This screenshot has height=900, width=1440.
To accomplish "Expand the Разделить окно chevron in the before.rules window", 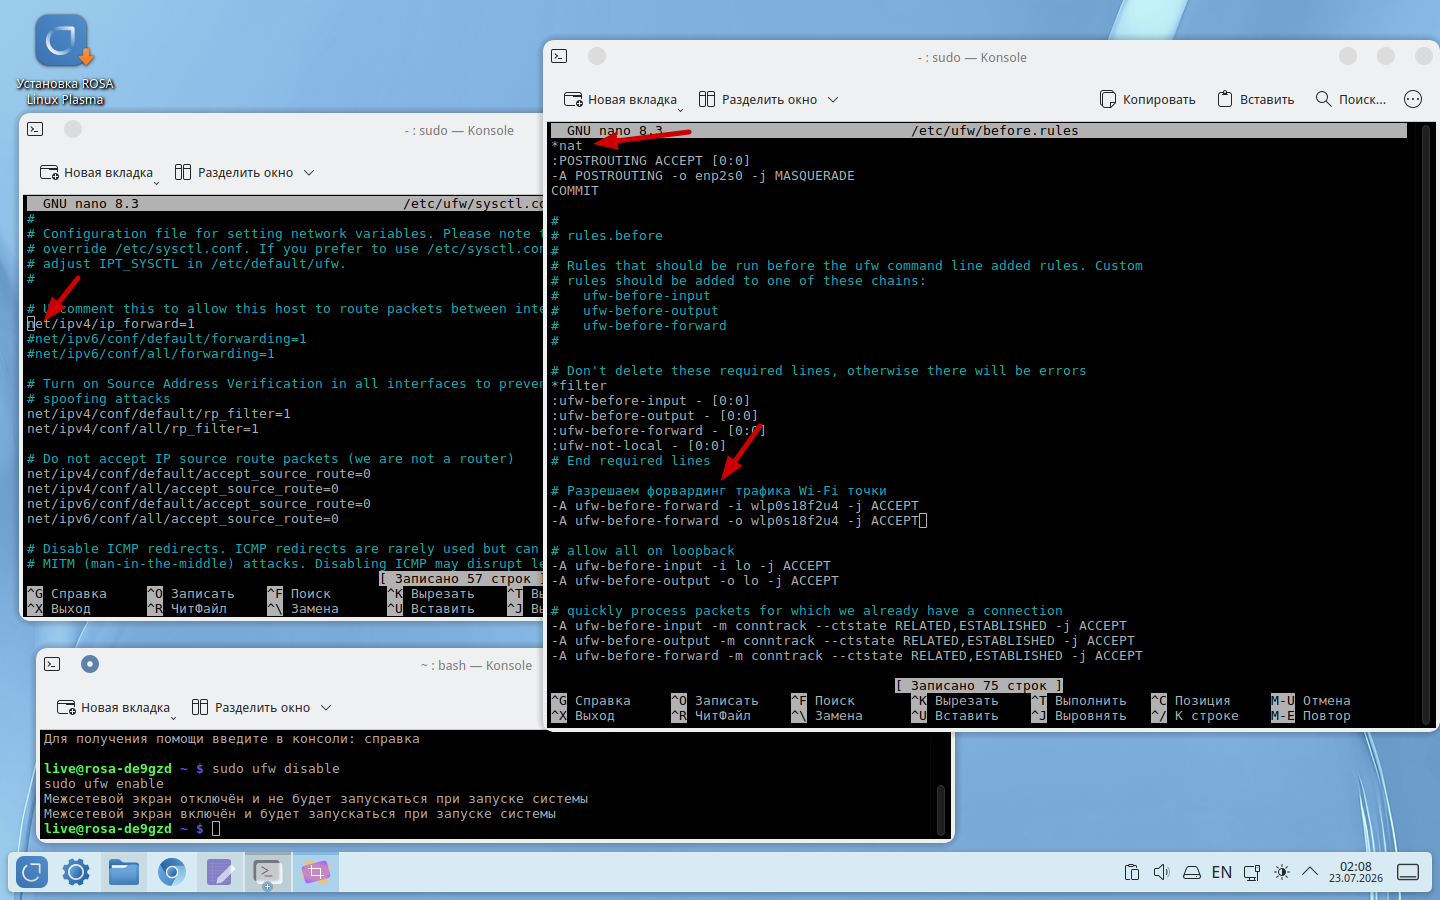I will pos(833,99).
